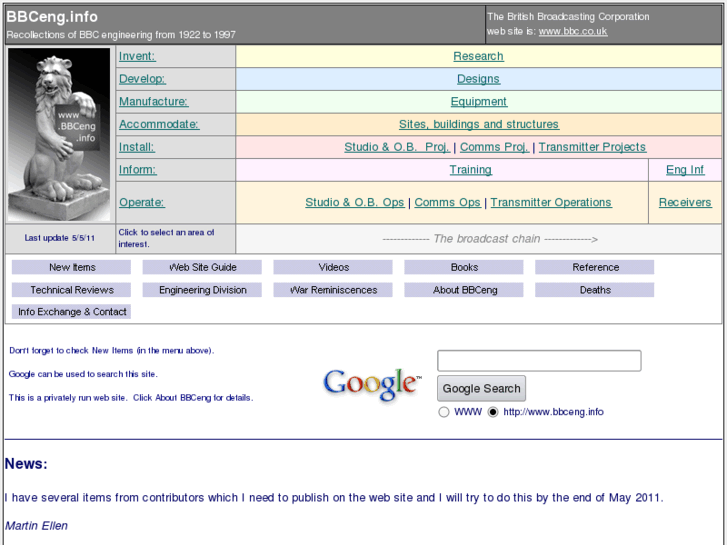Viewport: 727px width, 545px height.
Task: Go to the Research page
Action: tap(478, 56)
